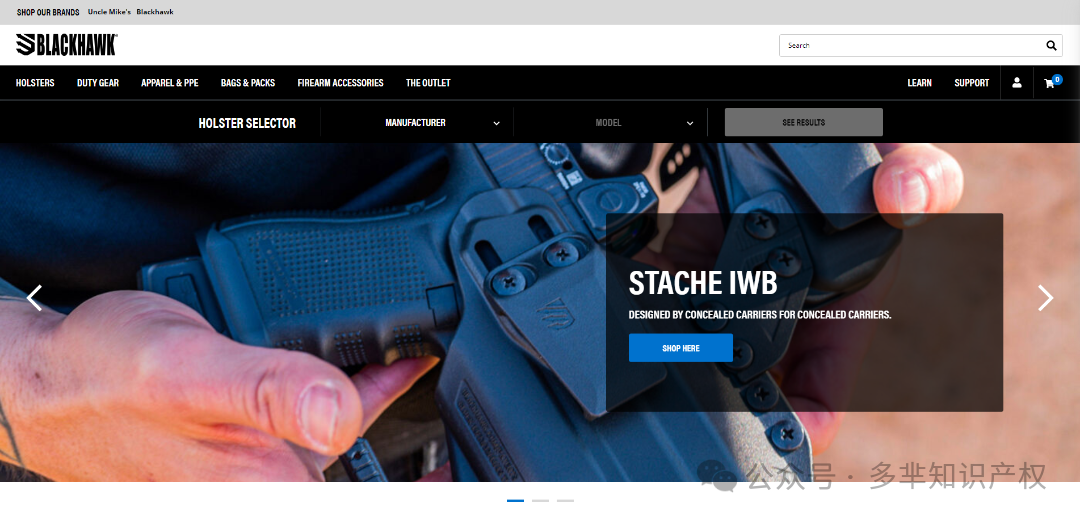This screenshot has width=1080, height=519.
Task: Open the Holsters menu
Action: (35, 83)
